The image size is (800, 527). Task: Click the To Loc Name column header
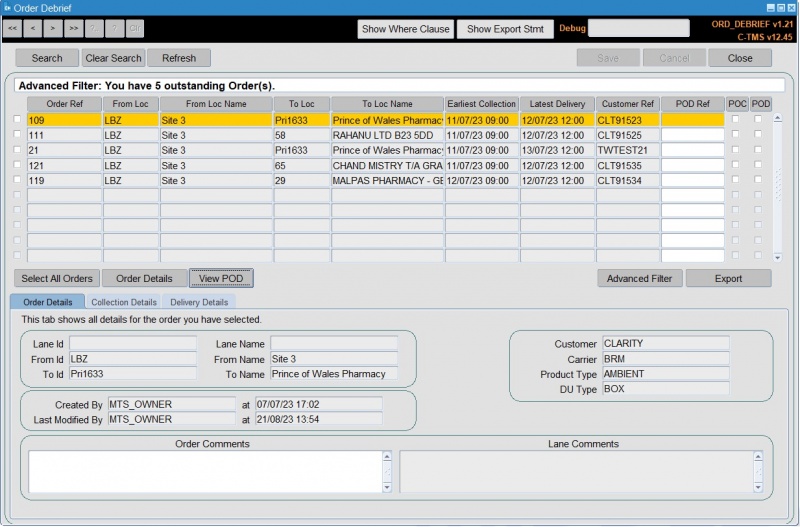pyautogui.click(x=387, y=104)
